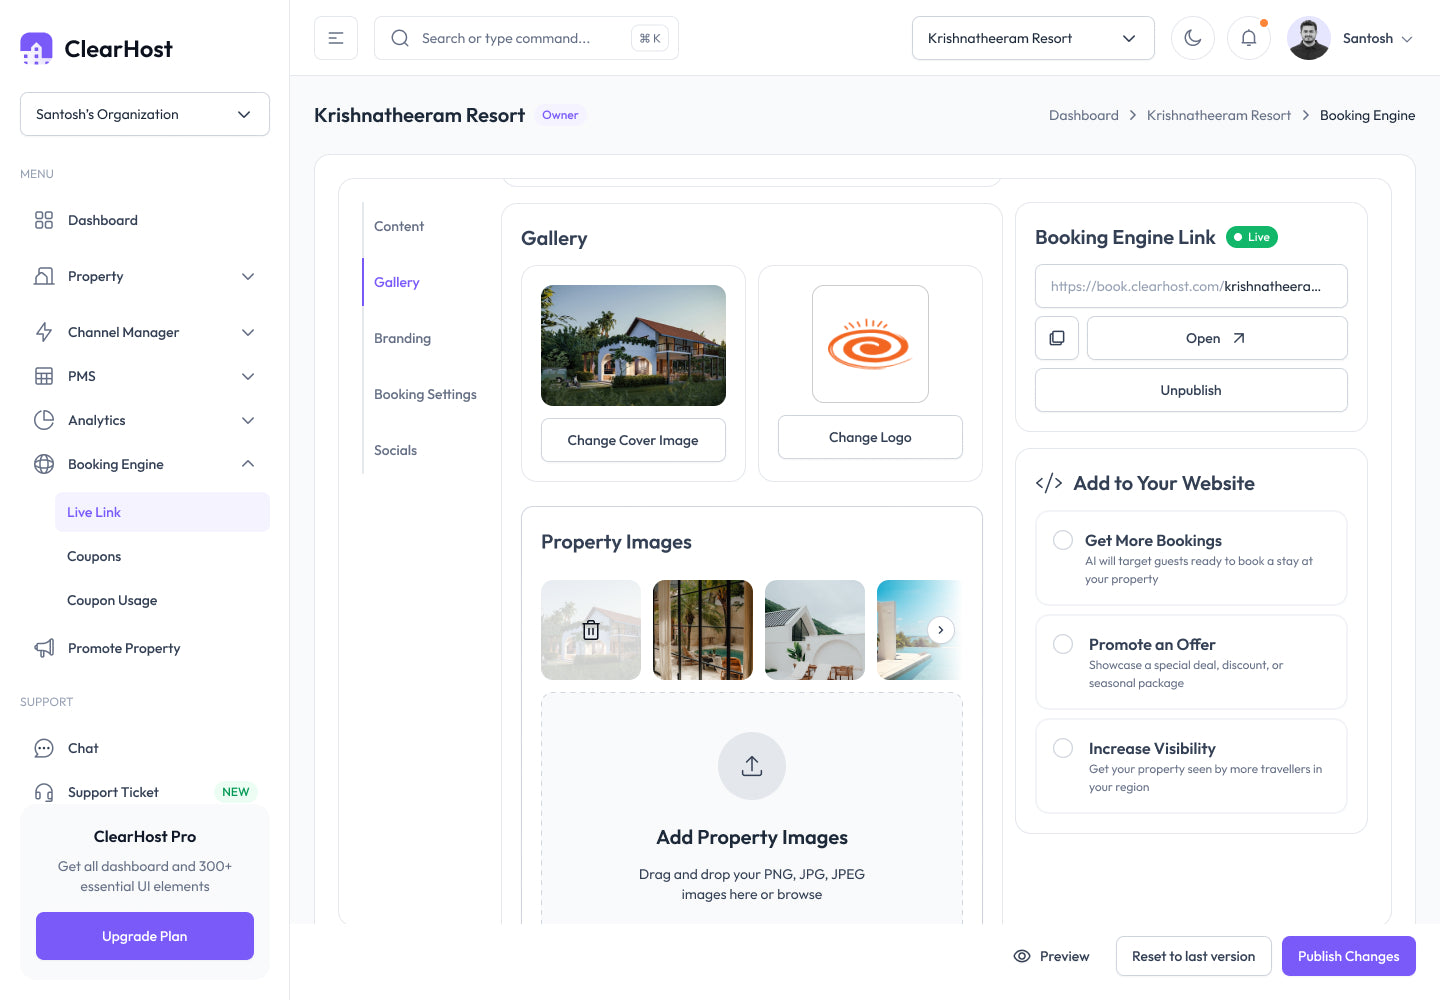Expand the Channel Manager menu section

[145, 332]
